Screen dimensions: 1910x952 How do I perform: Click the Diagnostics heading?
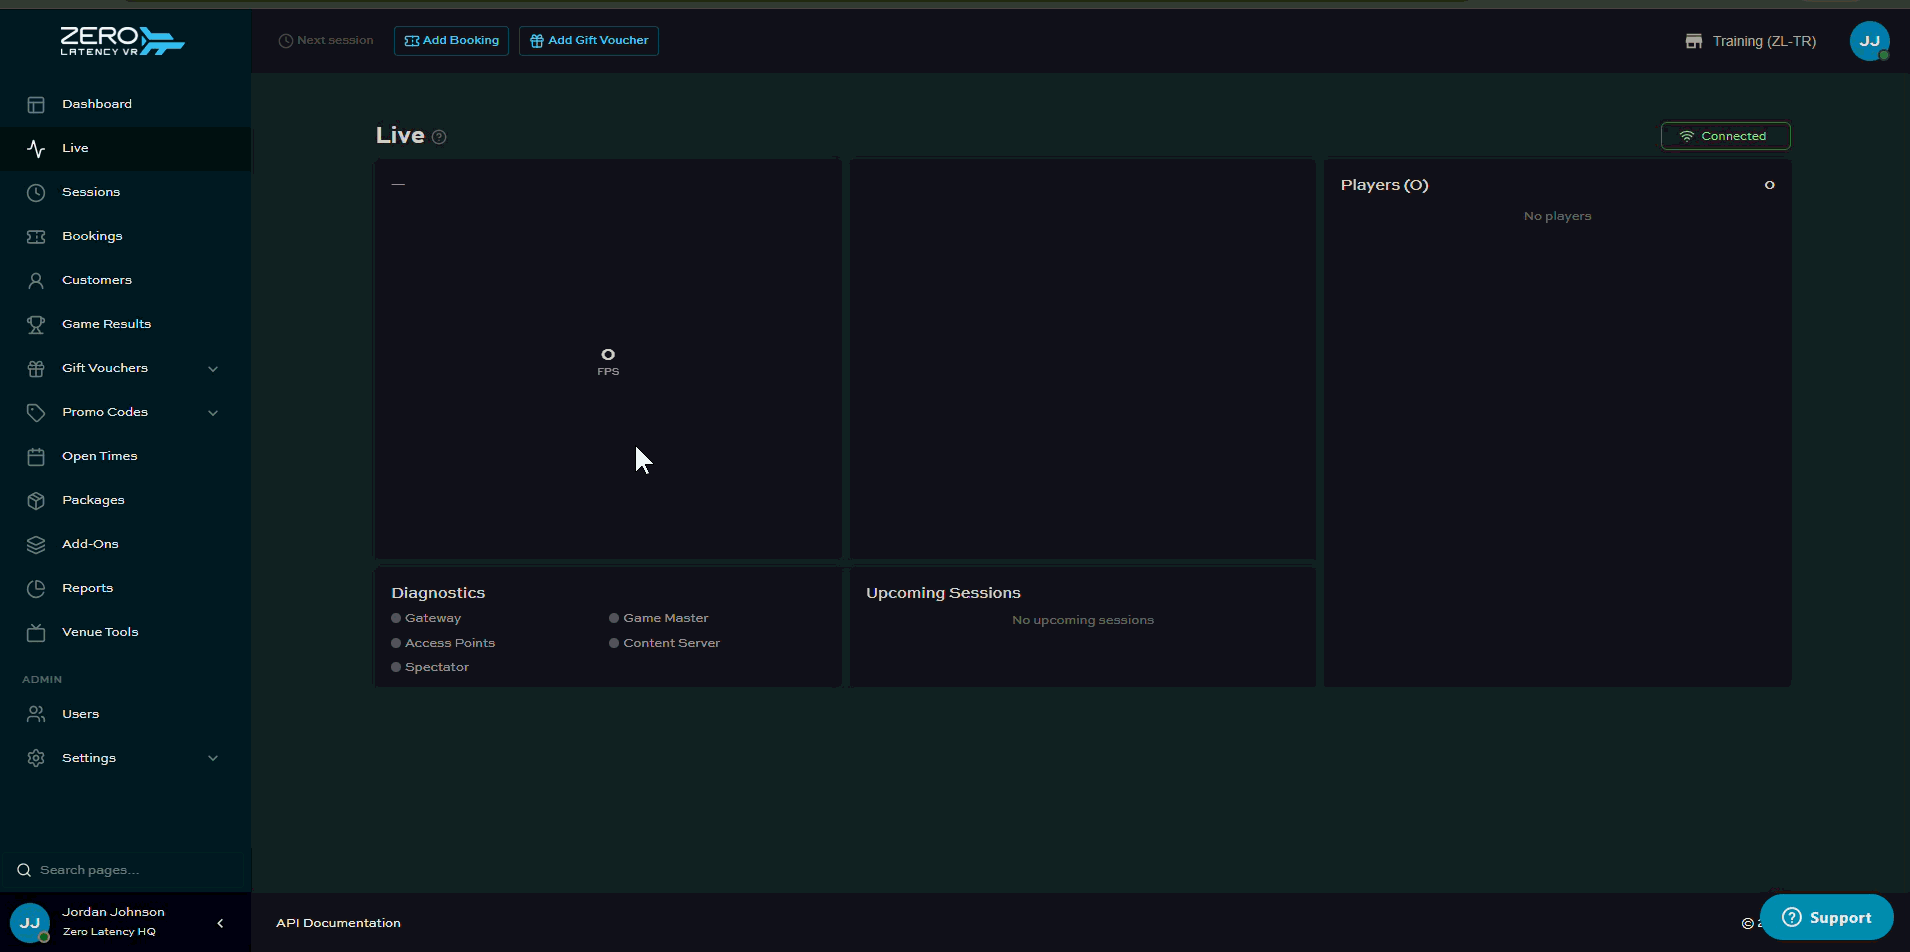pos(438,593)
